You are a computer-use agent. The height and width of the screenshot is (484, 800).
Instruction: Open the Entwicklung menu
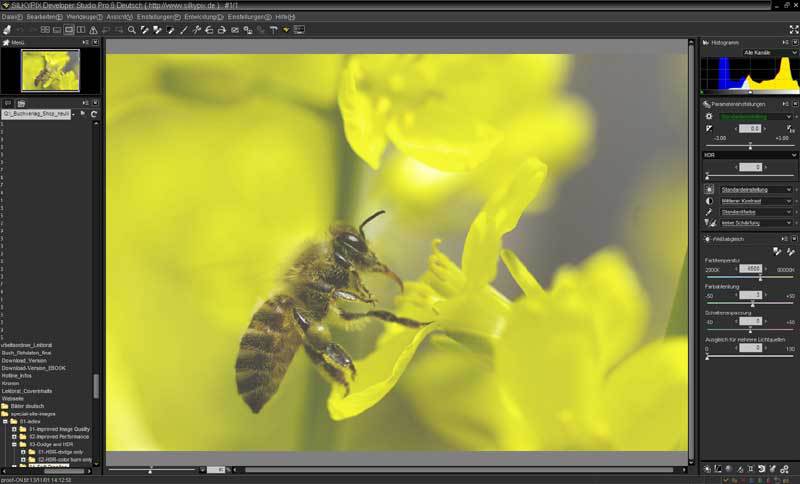(204, 17)
